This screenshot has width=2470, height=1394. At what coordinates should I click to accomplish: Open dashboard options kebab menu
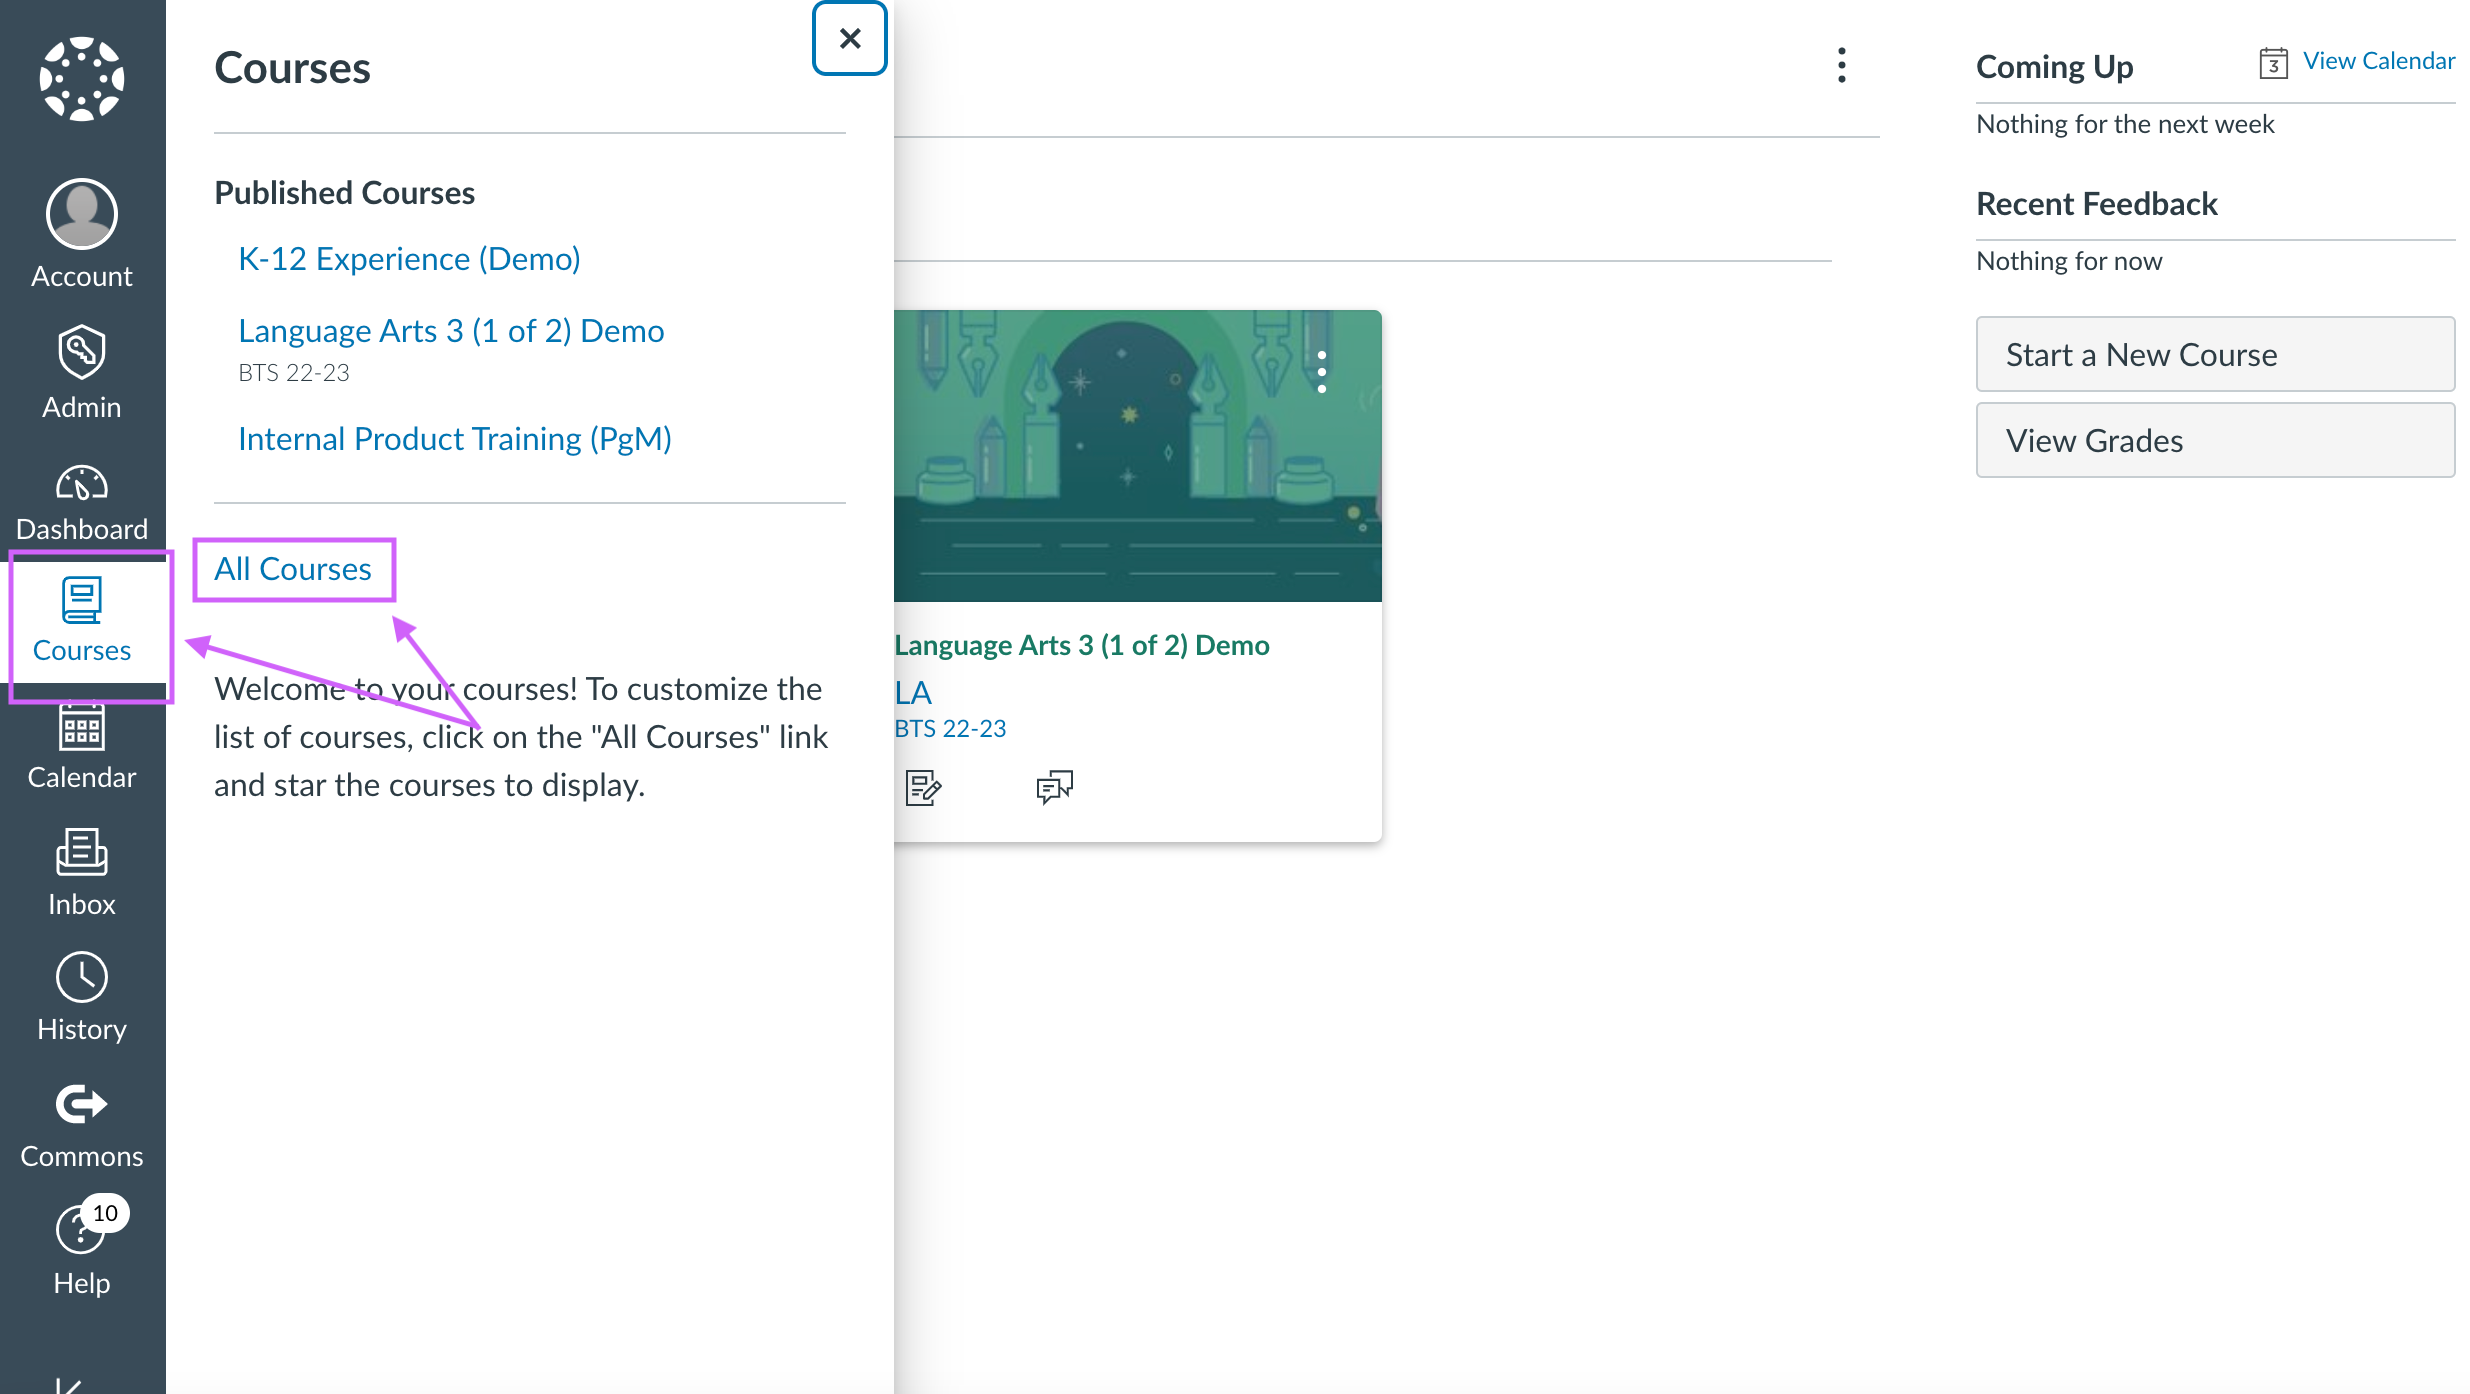coord(1841,65)
